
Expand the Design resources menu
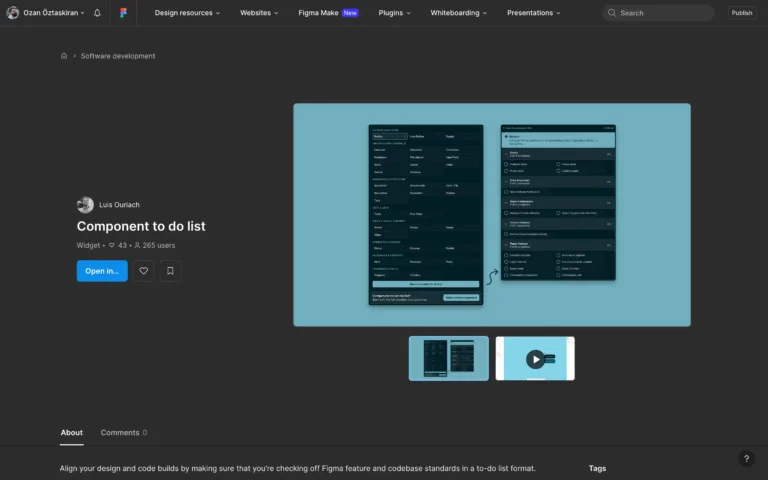[x=187, y=13]
